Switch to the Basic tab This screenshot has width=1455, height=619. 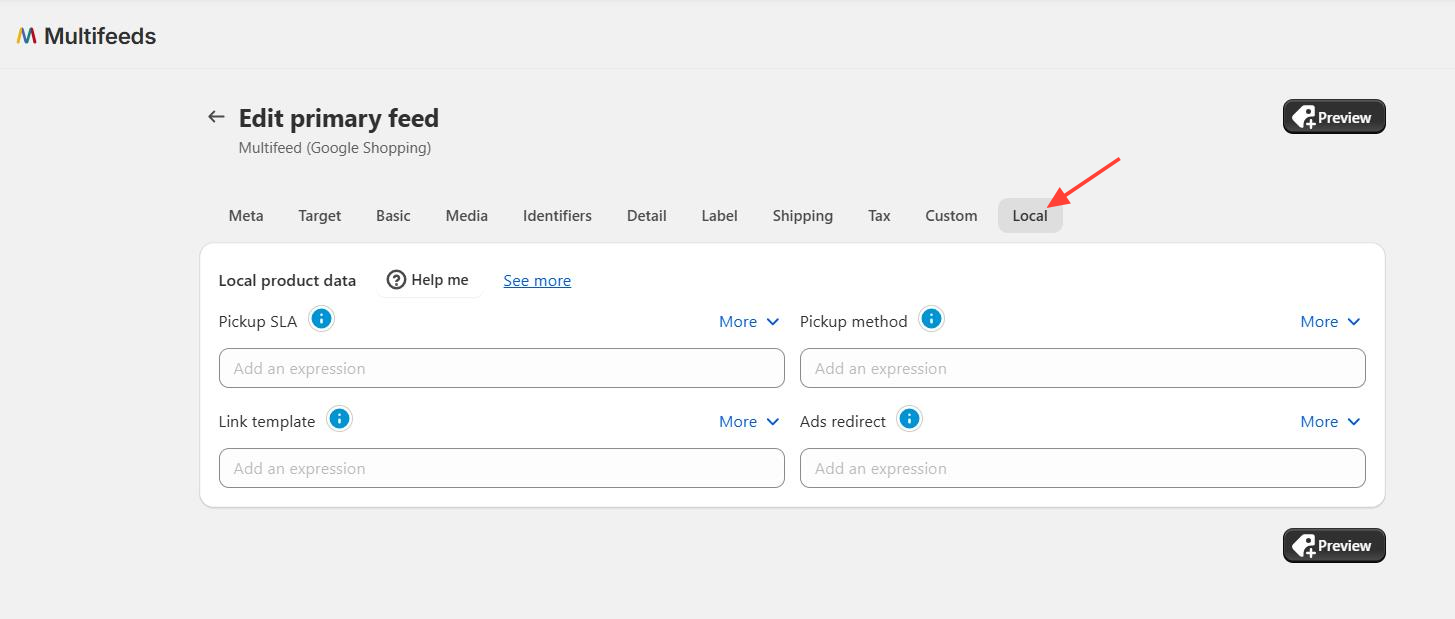[393, 216]
